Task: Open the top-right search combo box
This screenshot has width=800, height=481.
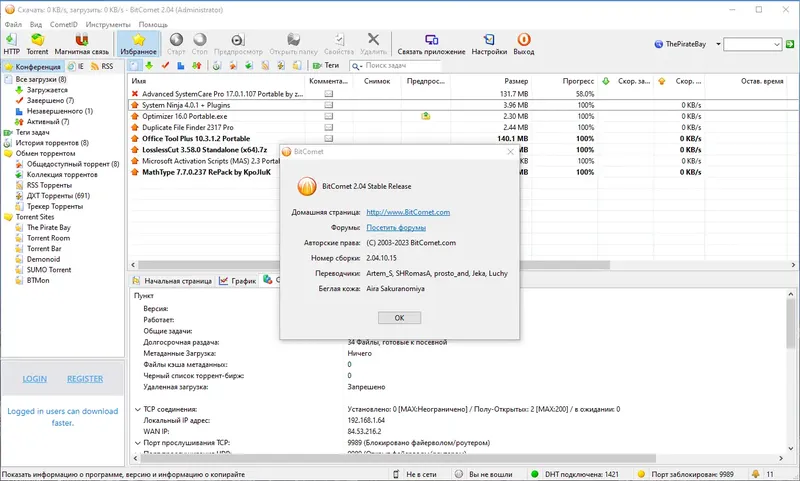Action: tap(753, 44)
